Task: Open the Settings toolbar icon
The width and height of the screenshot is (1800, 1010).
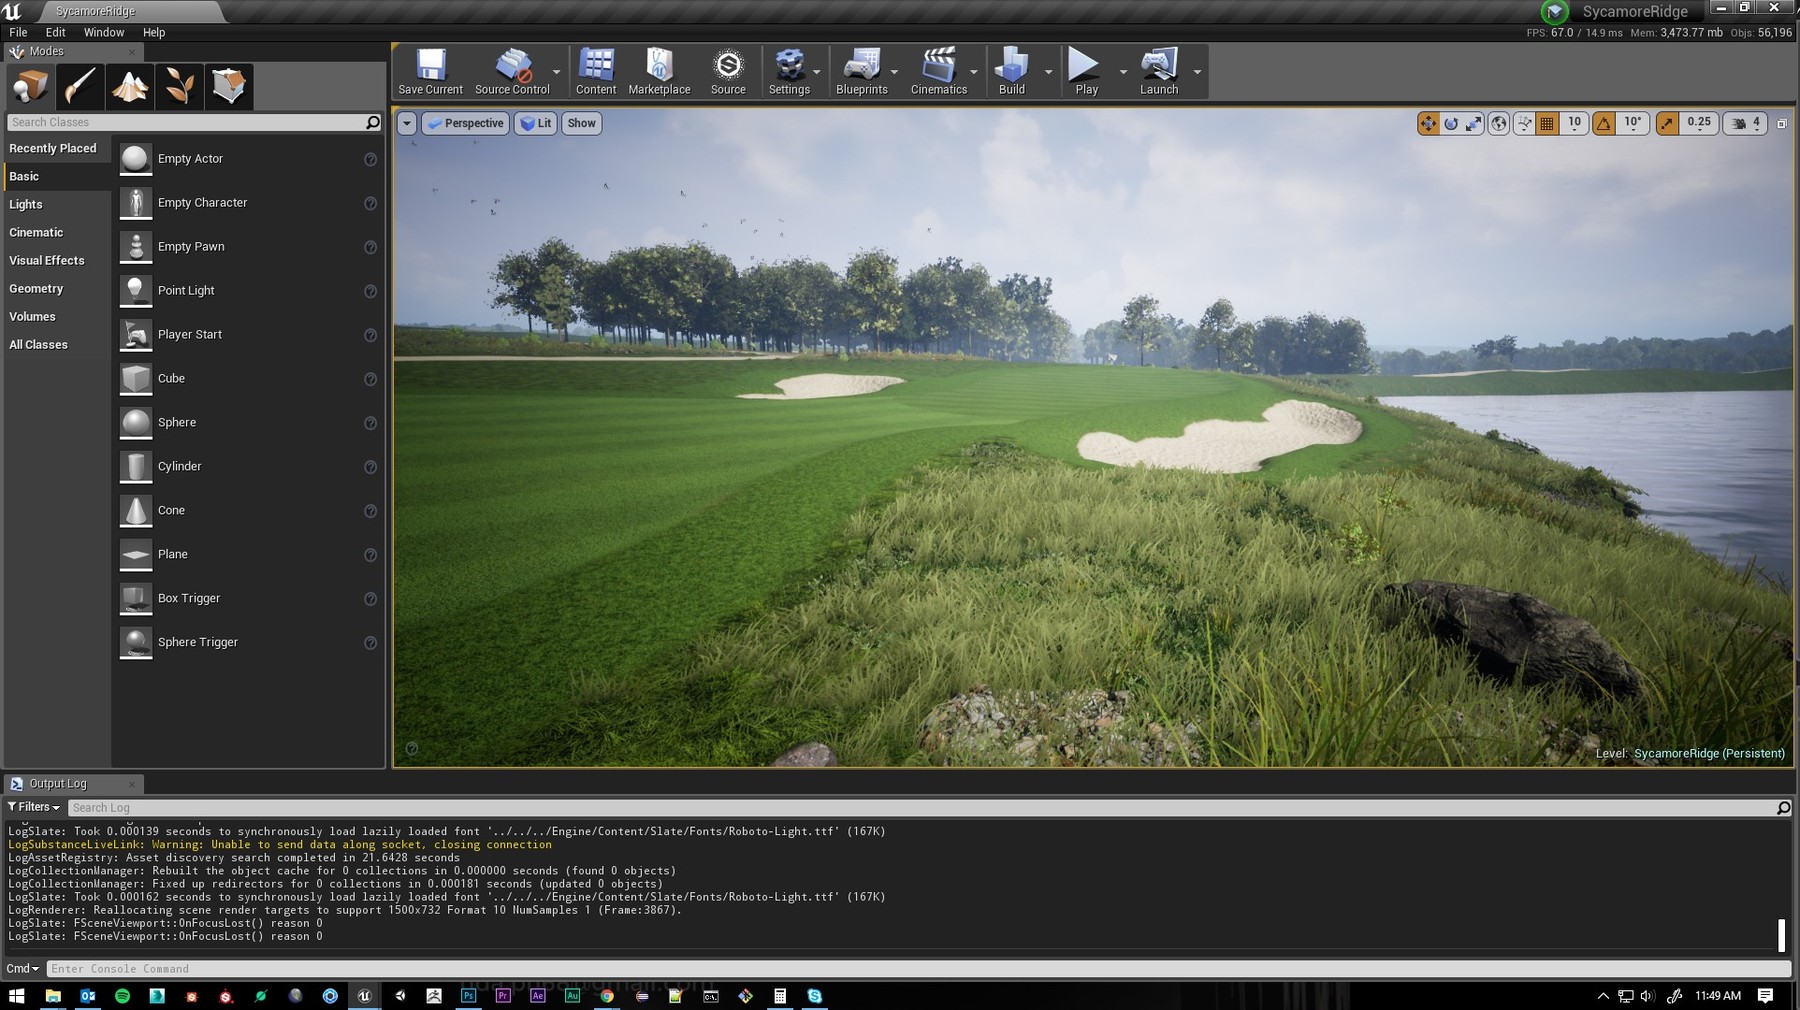Action: click(x=789, y=72)
